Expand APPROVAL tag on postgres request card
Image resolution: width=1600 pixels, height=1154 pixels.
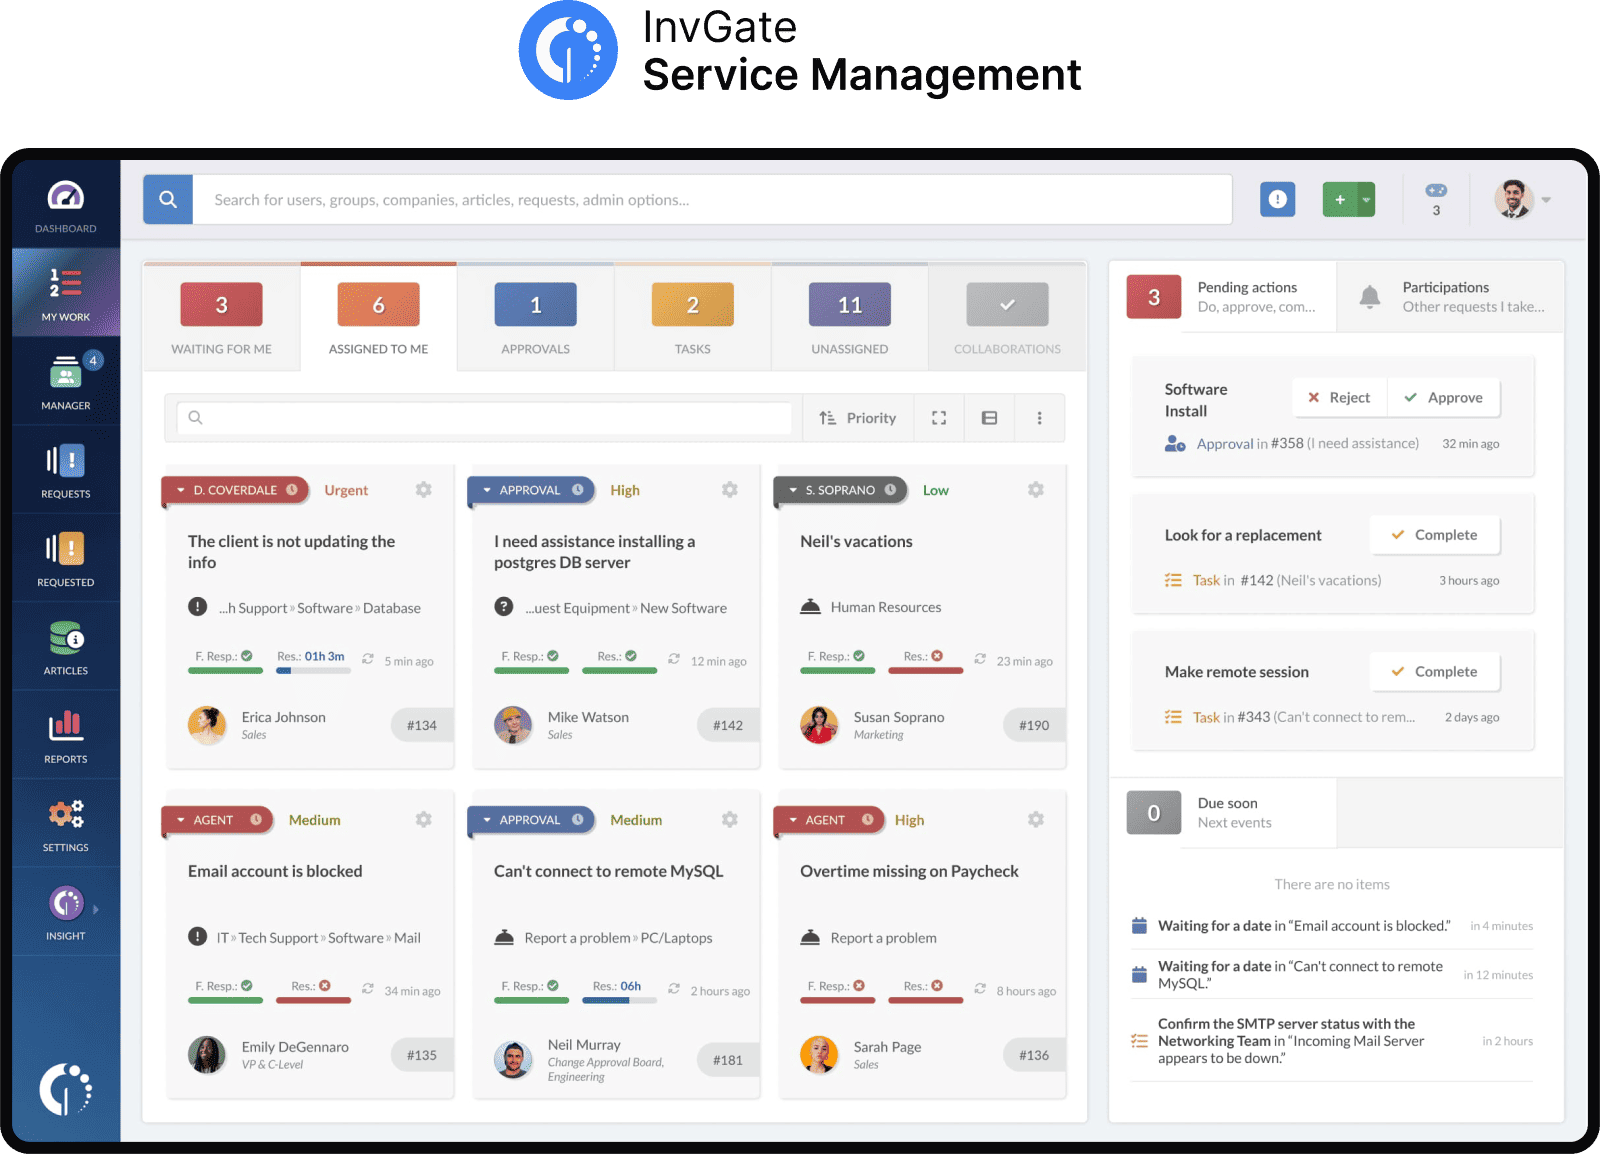[x=531, y=490]
